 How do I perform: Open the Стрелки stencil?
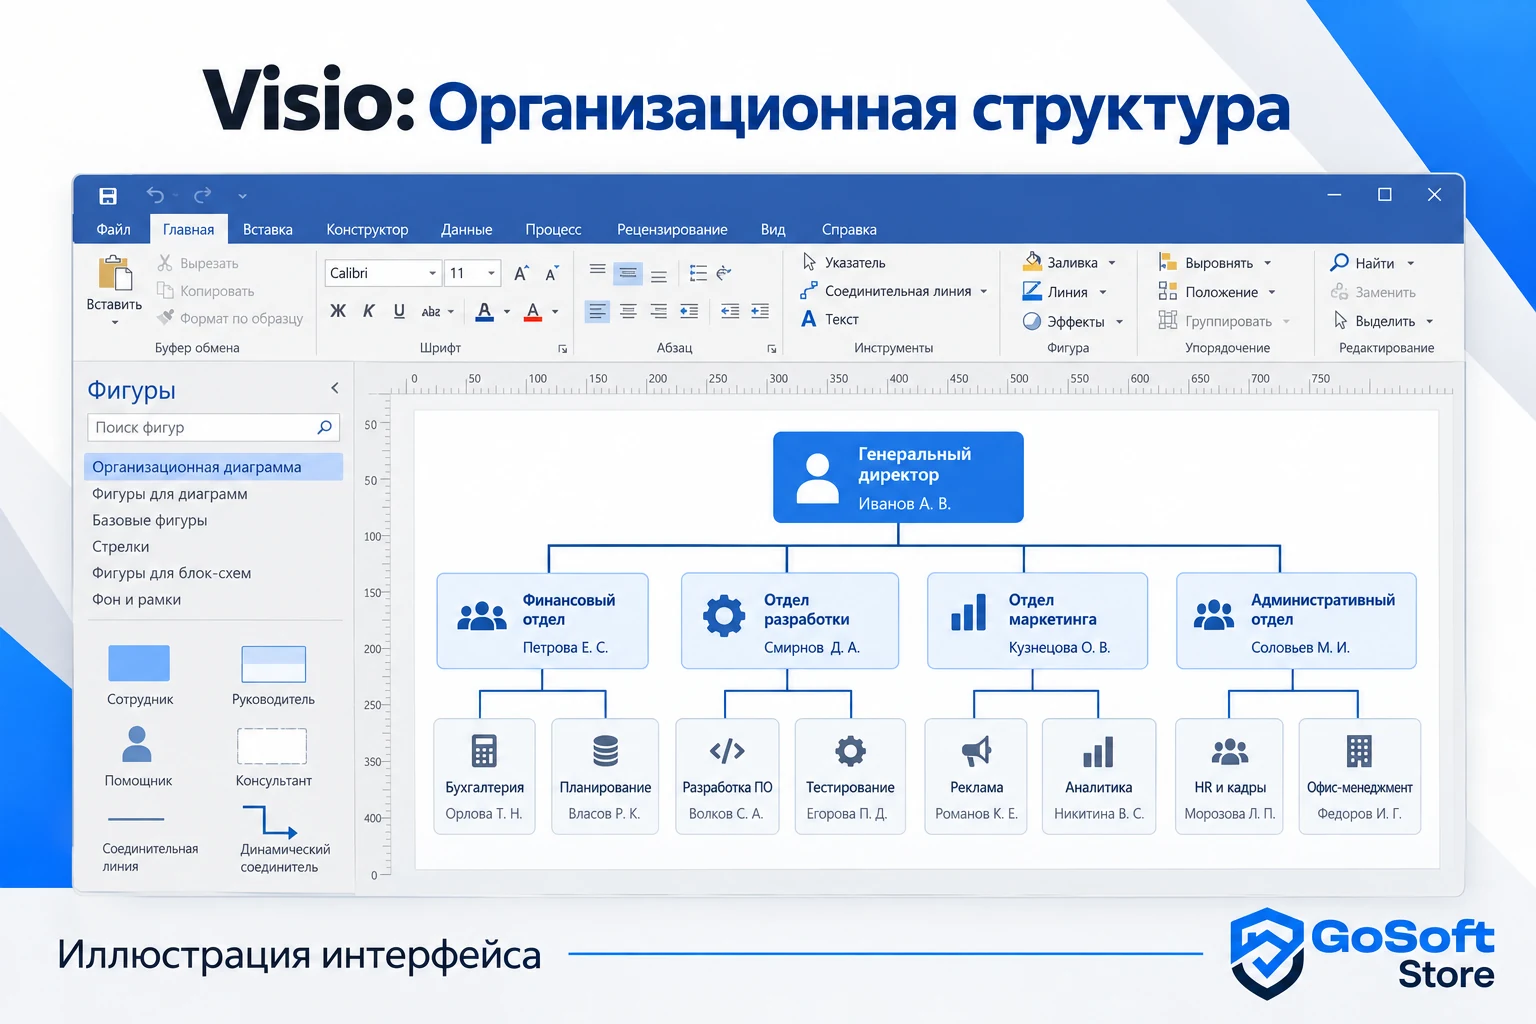[121, 547]
